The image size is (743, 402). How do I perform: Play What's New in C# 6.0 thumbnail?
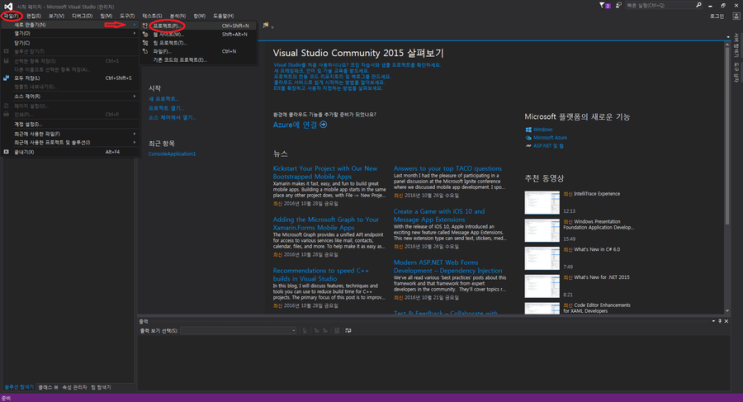tap(542, 258)
